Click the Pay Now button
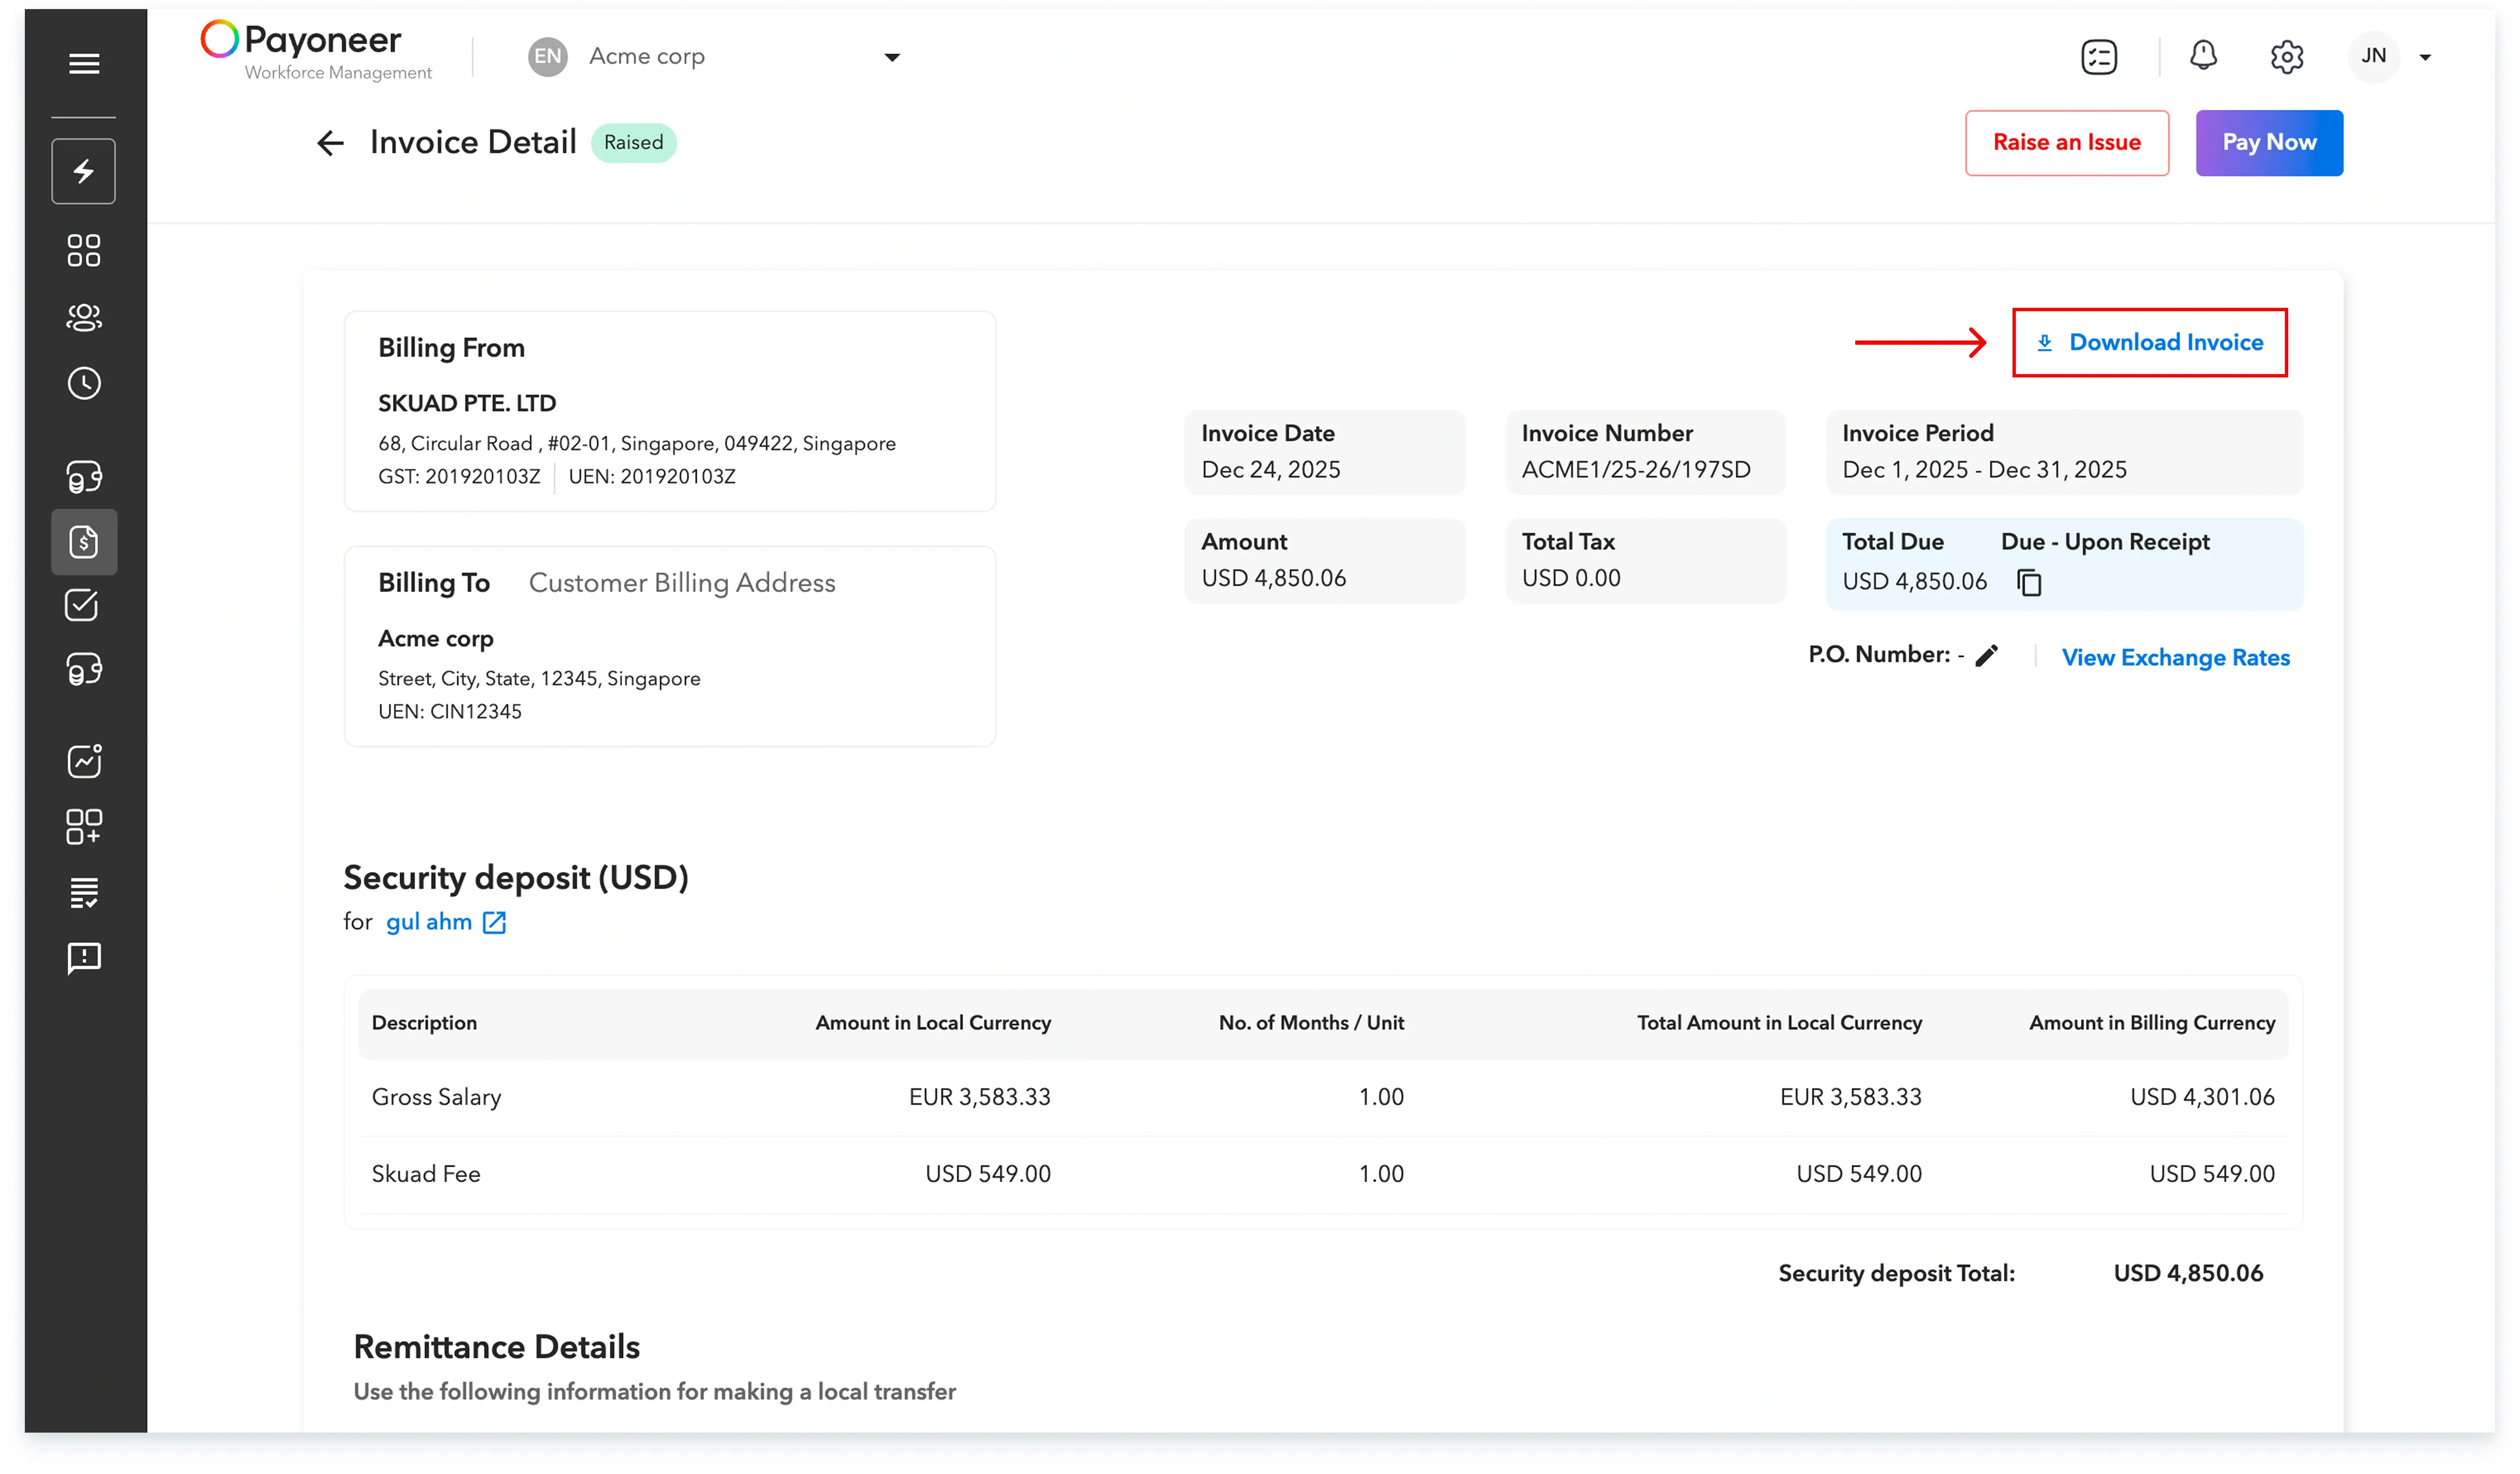2520x1474 pixels. coord(2268,142)
